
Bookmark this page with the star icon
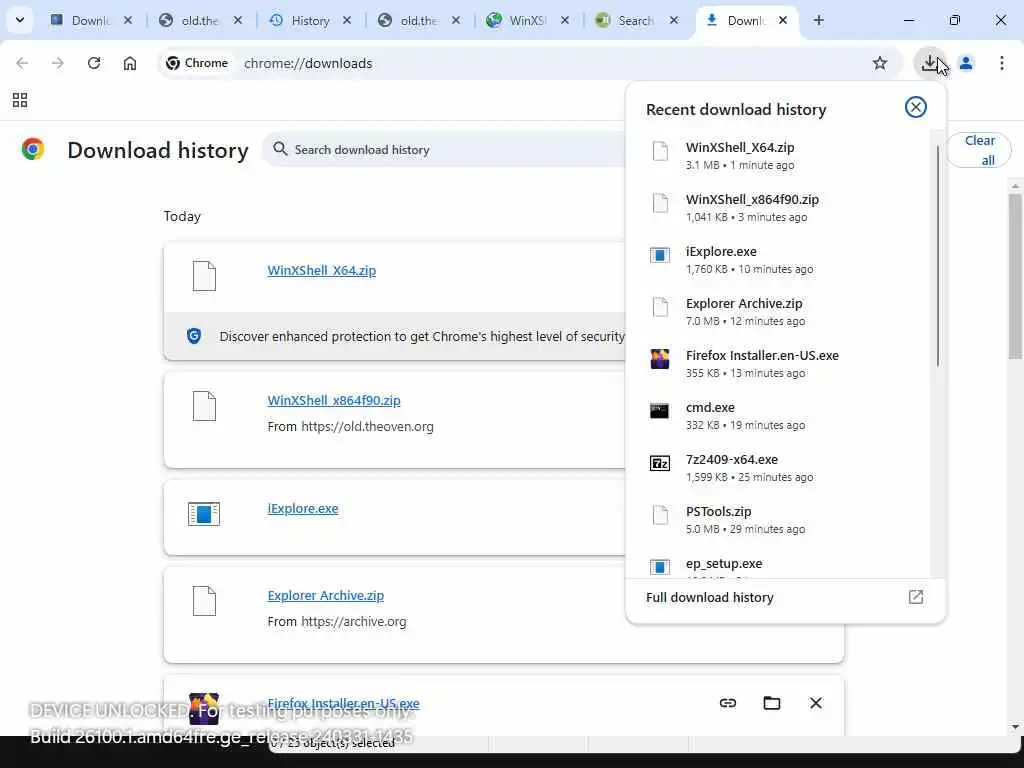click(x=880, y=63)
